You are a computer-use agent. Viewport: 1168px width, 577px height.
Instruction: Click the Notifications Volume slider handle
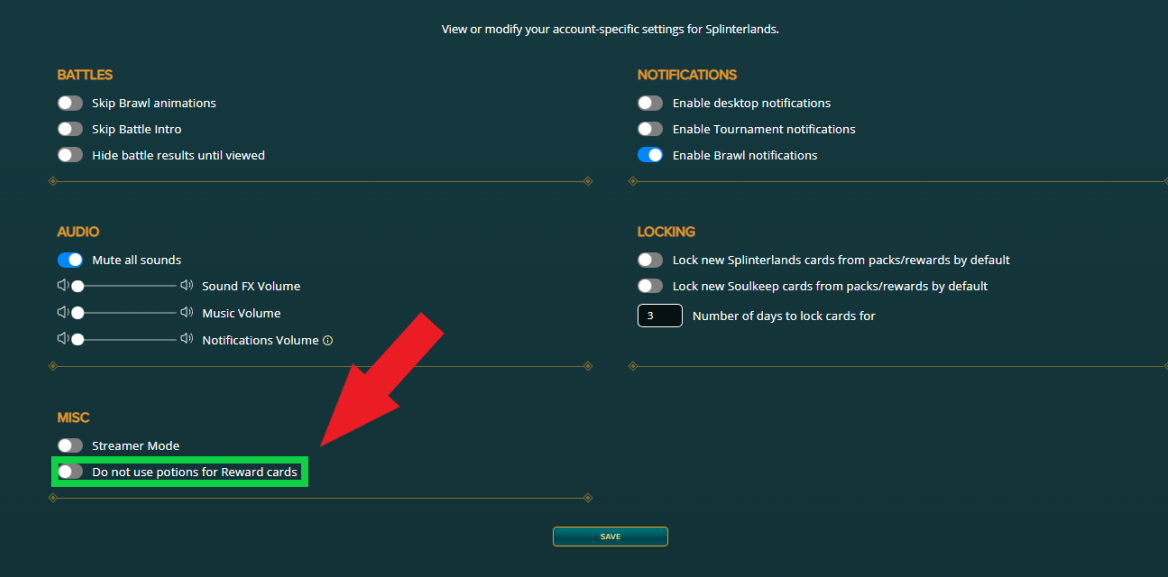click(77, 339)
